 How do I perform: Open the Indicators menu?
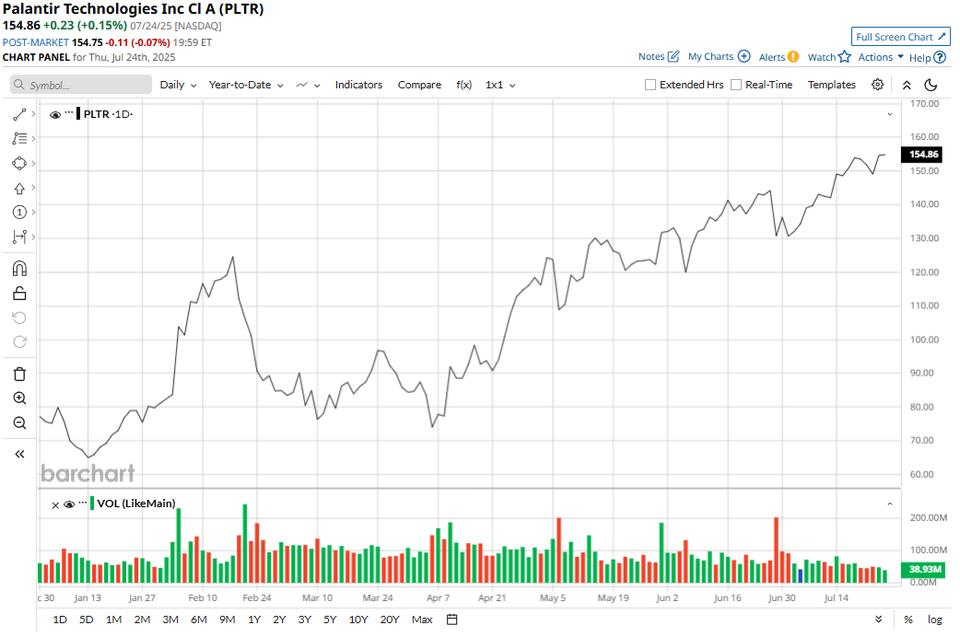(358, 85)
